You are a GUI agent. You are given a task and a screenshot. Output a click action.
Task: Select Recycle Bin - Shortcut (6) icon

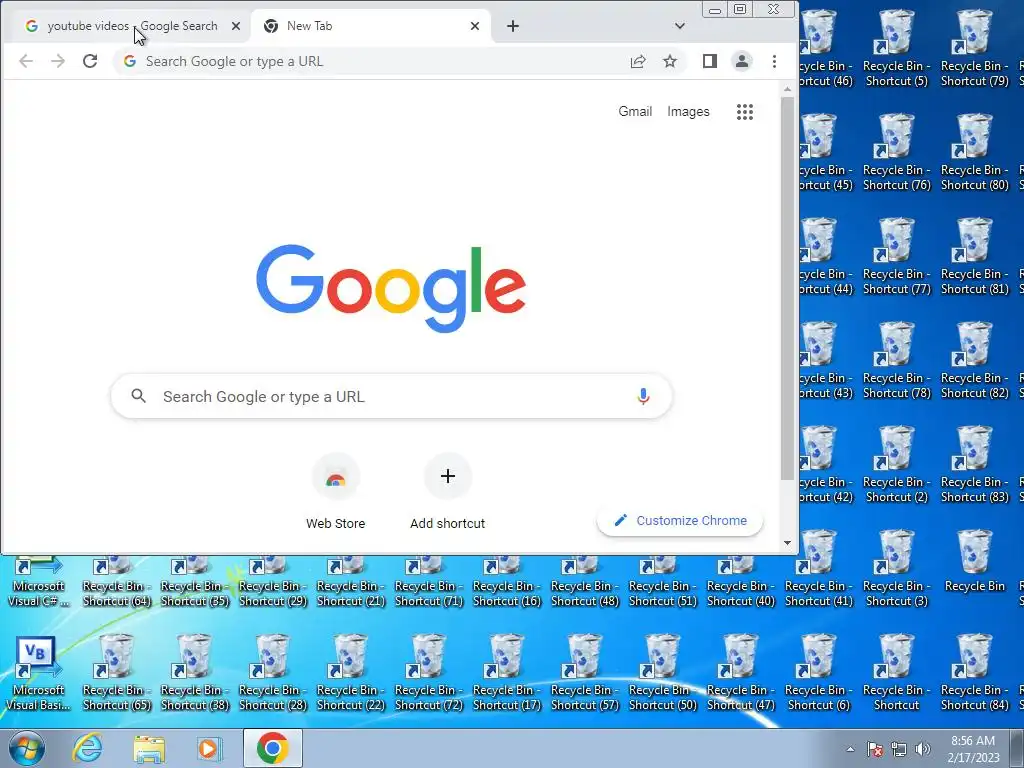tap(819, 673)
